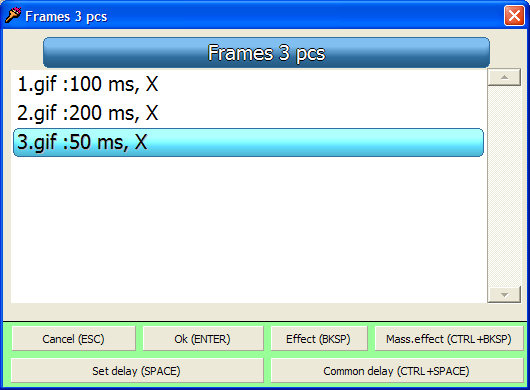The image size is (530, 390).
Task: Click the scrollbar down arrow
Action: [504, 295]
